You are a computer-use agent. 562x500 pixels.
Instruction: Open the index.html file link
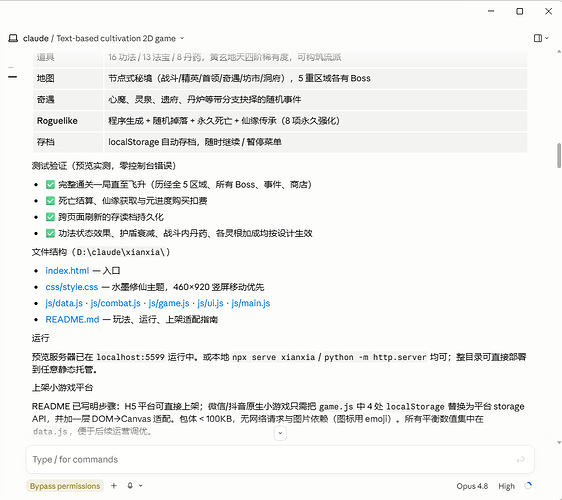(67, 271)
